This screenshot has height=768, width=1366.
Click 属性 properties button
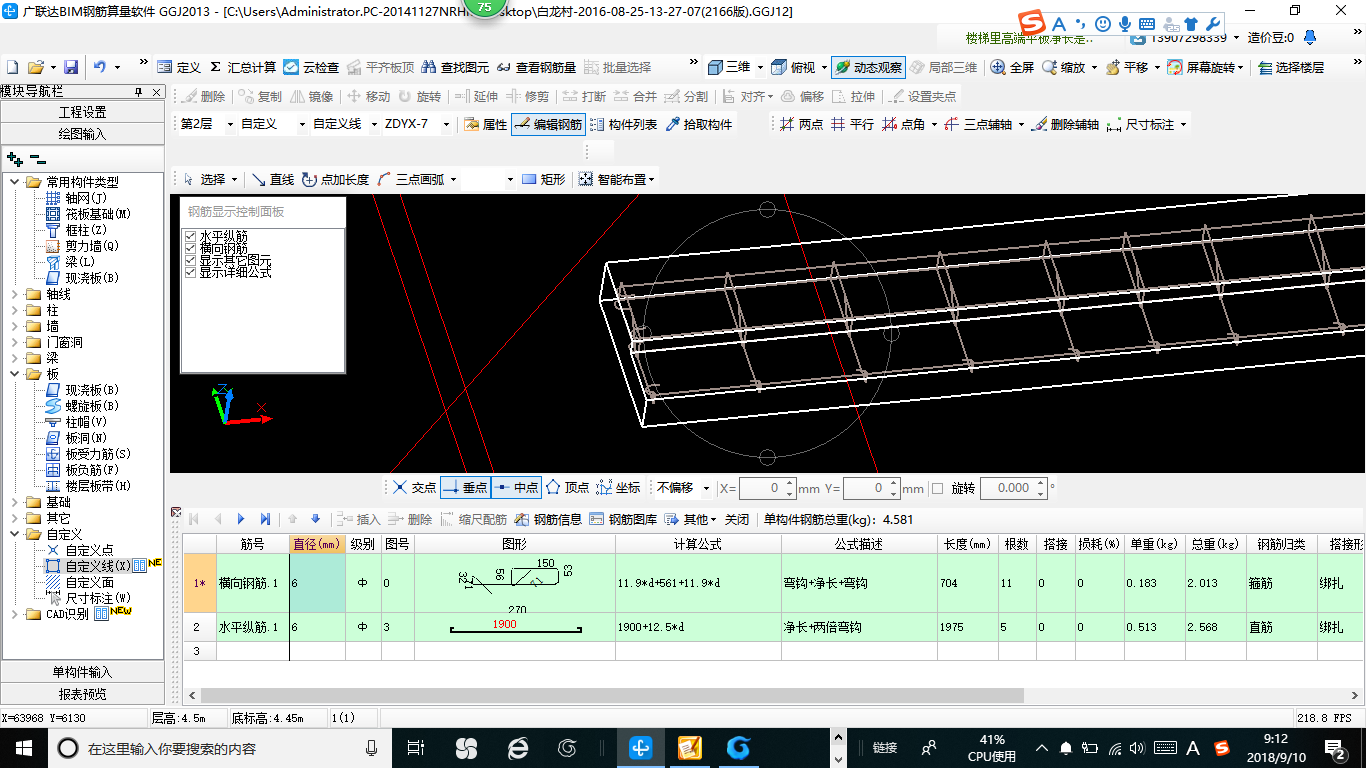pos(486,125)
